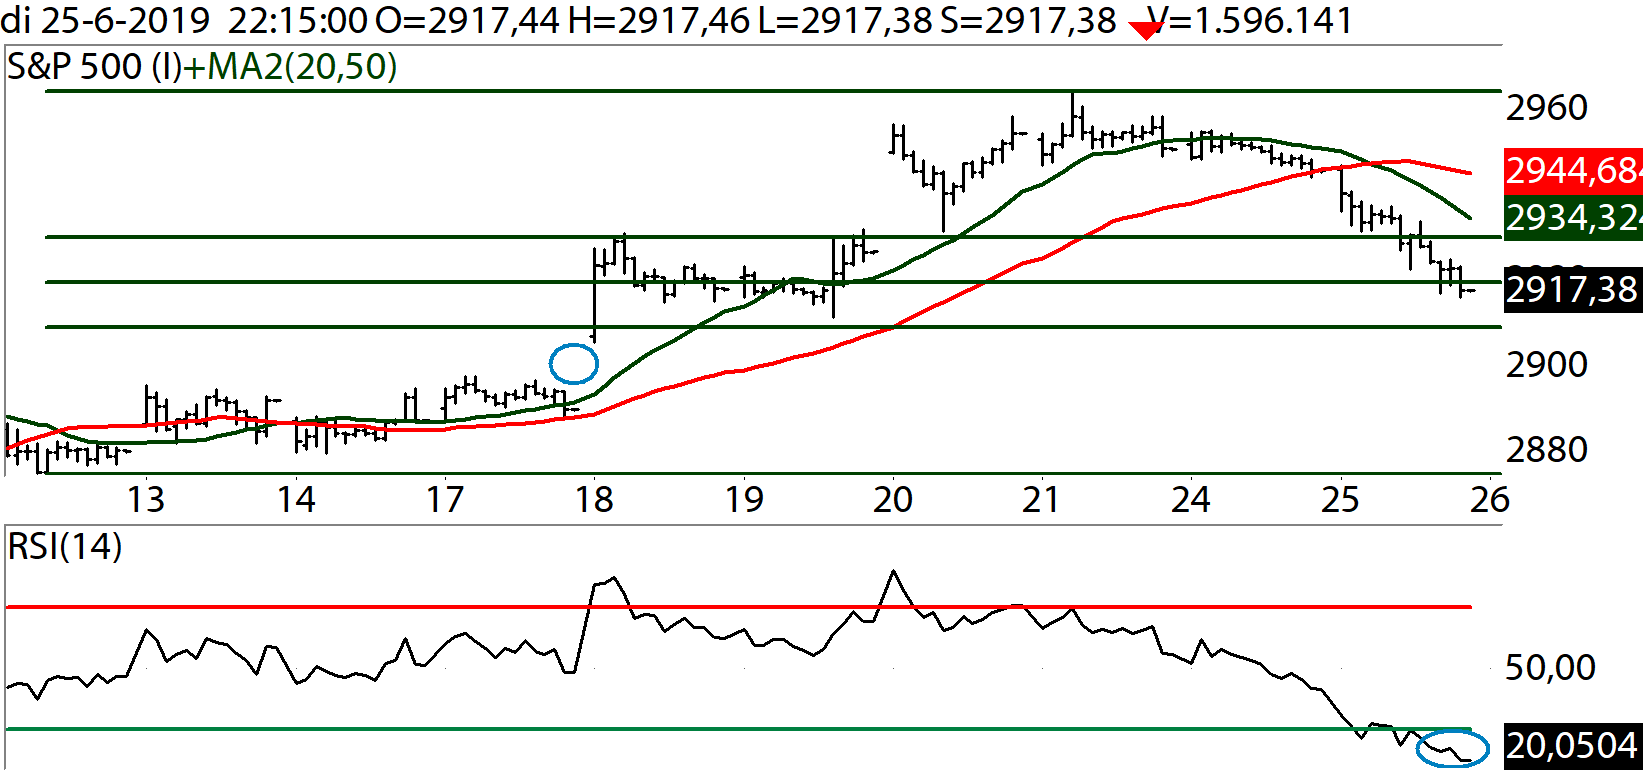
Task: Click date label 13 on time axis
Action: (146, 499)
